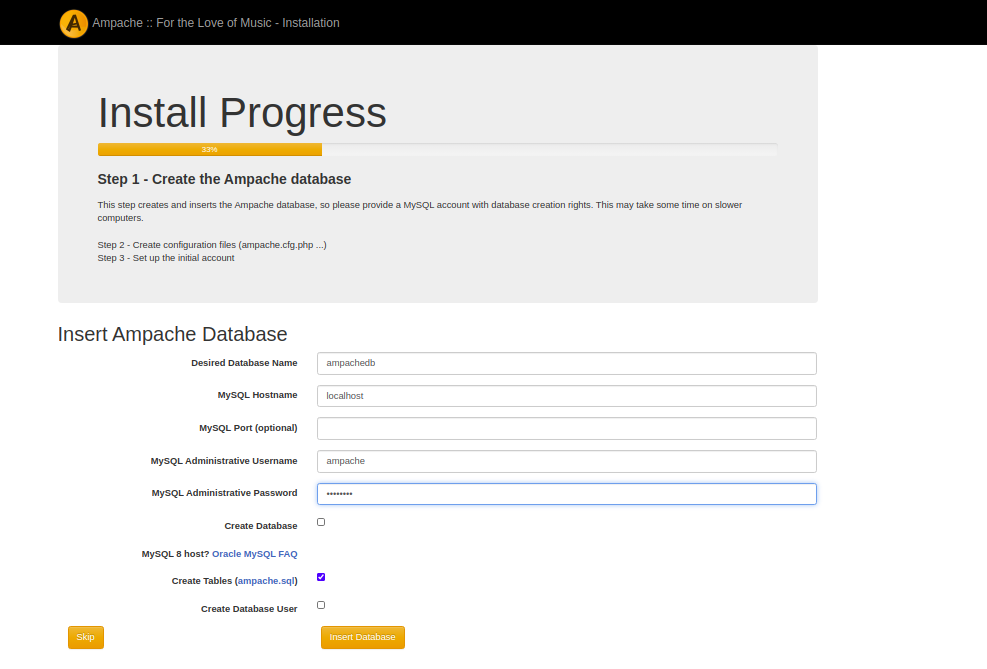987x669 pixels.
Task: Click the Ampache Installation header title
Action: tap(216, 23)
